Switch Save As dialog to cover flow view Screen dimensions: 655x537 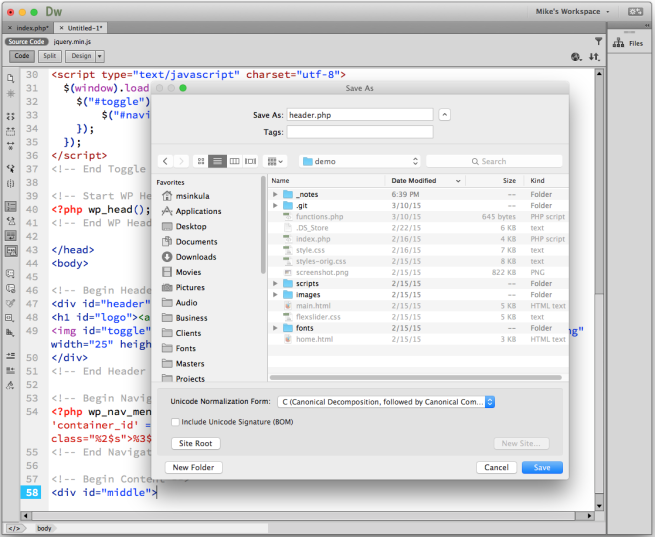(251, 161)
